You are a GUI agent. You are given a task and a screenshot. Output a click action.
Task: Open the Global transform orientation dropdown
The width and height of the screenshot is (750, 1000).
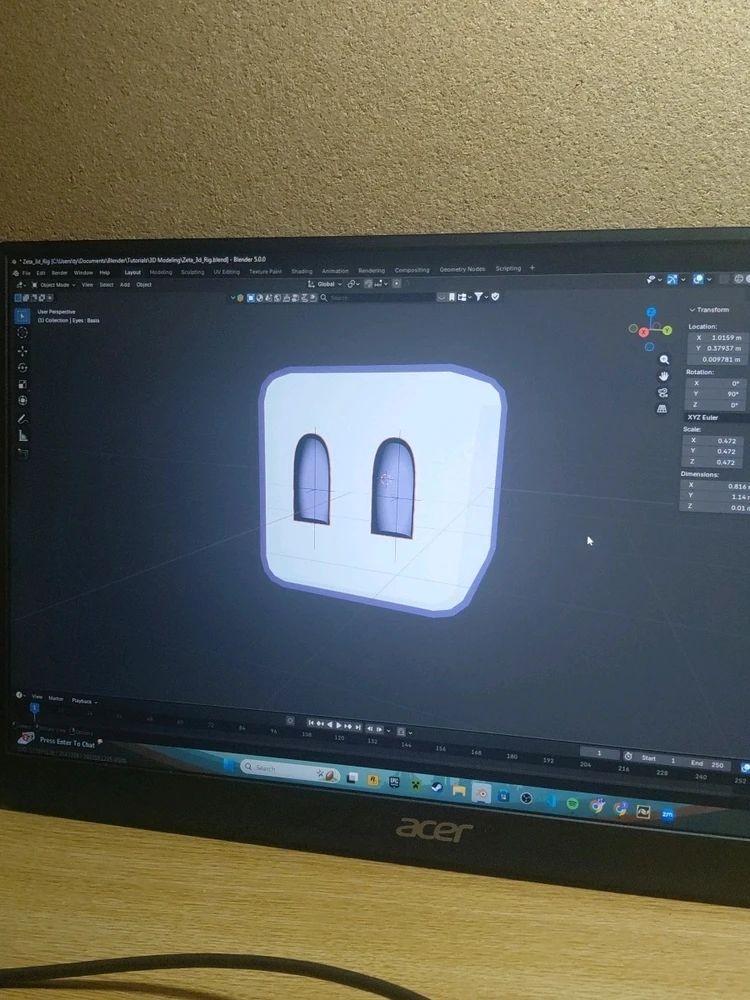[x=328, y=284]
